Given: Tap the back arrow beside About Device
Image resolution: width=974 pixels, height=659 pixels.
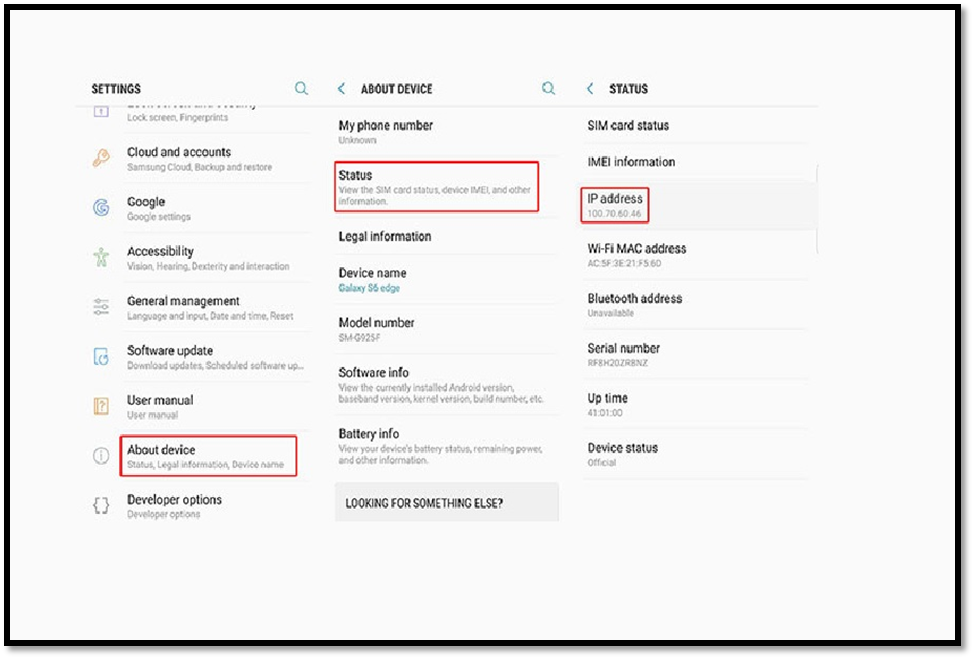Looking at the screenshot, I should click(342, 89).
